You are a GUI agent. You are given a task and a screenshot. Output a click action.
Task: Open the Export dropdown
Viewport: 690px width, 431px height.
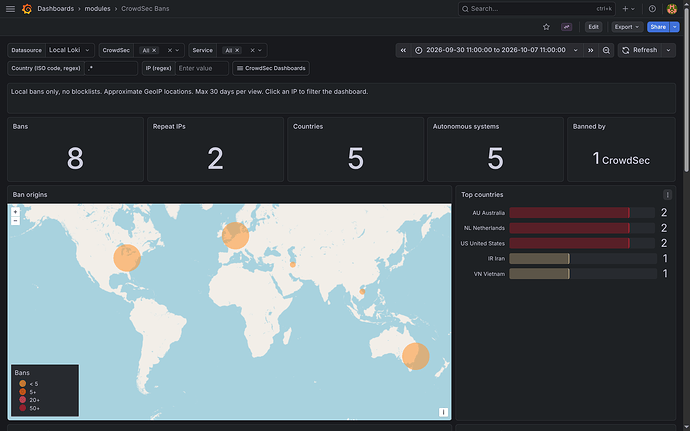(x=627, y=27)
